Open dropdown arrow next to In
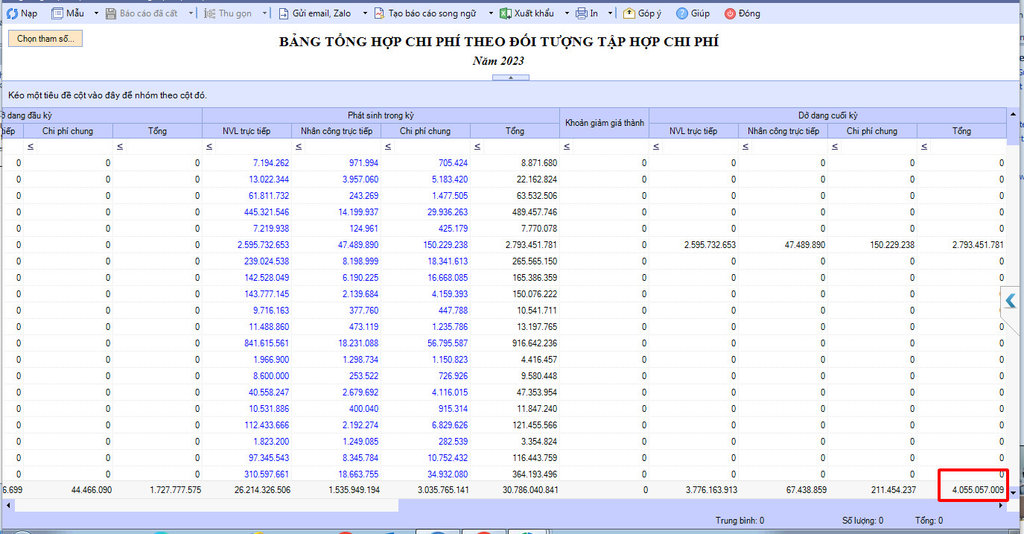 point(610,13)
